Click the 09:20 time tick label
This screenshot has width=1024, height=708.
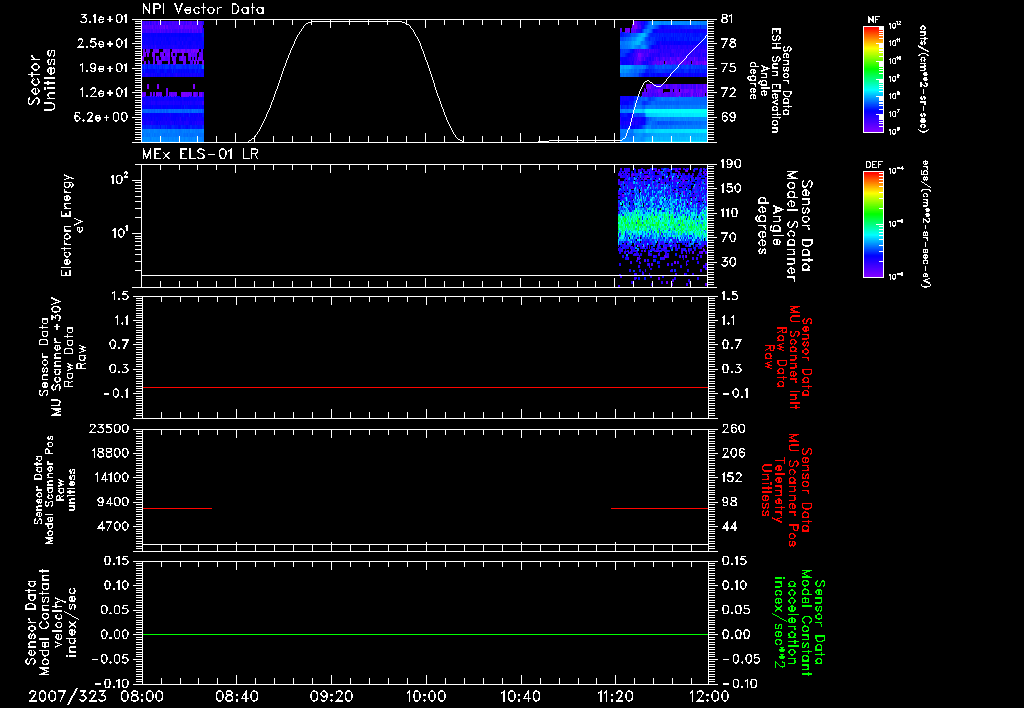(331, 696)
